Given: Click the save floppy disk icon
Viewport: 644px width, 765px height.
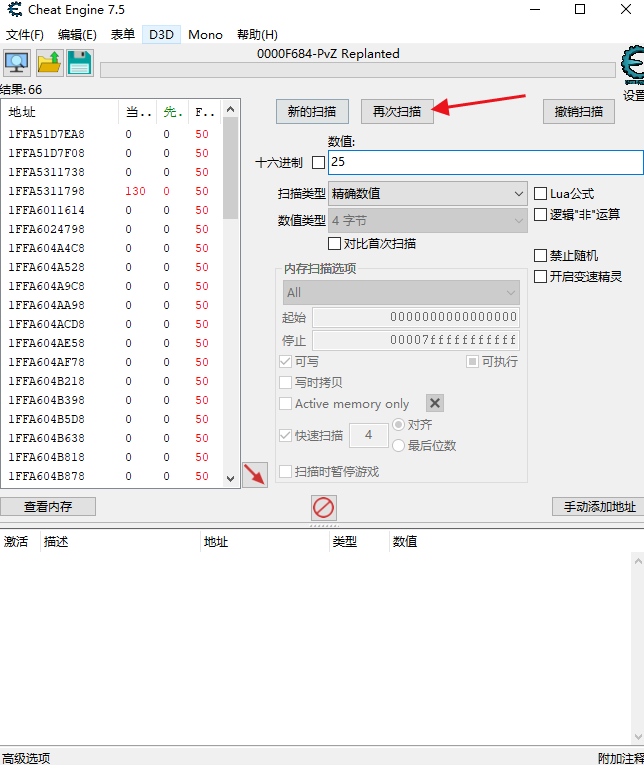Looking at the screenshot, I should tap(80, 64).
